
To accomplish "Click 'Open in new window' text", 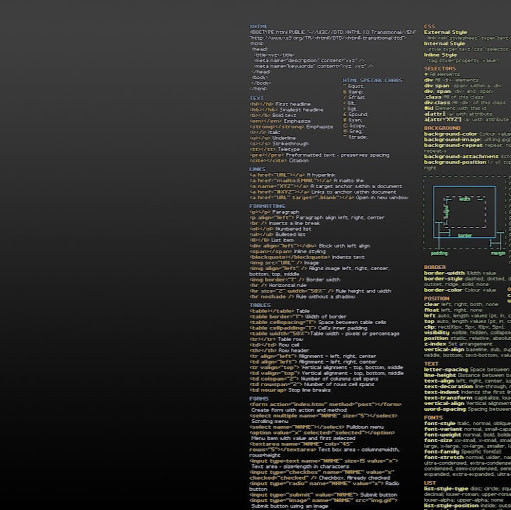I will click(382, 198).
